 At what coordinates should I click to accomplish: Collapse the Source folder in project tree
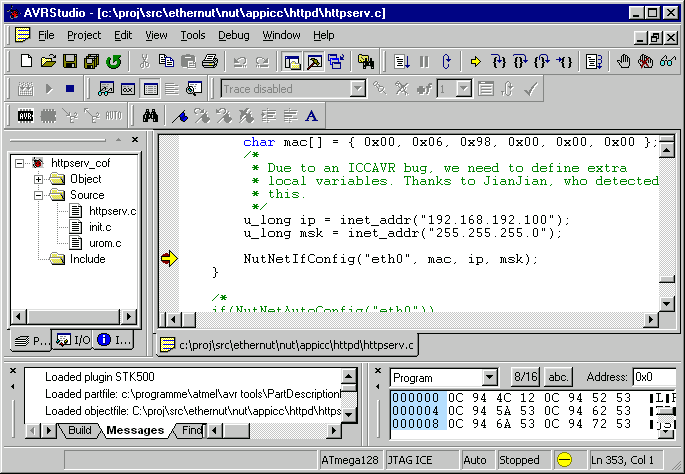pos(38,195)
